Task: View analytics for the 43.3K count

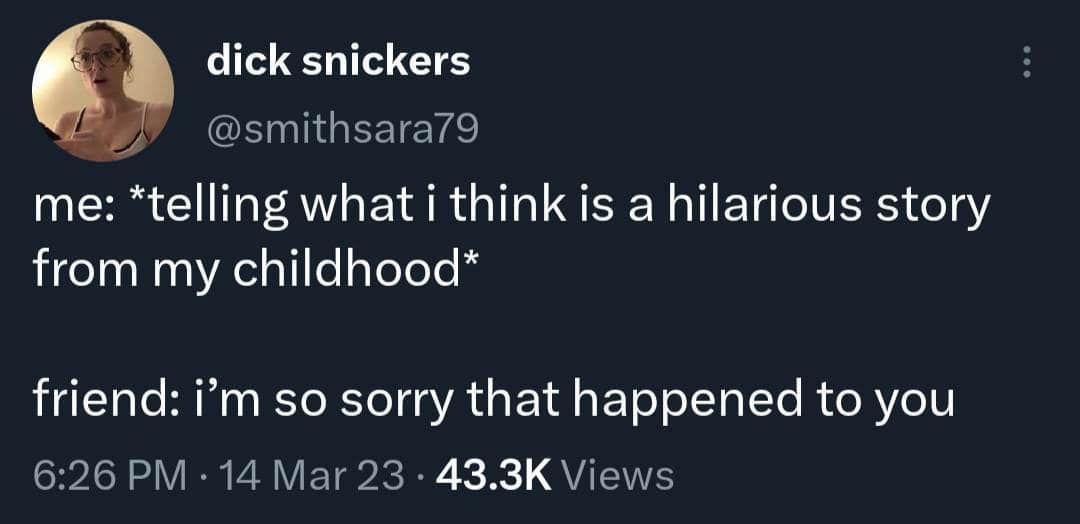Action: pos(495,476)
